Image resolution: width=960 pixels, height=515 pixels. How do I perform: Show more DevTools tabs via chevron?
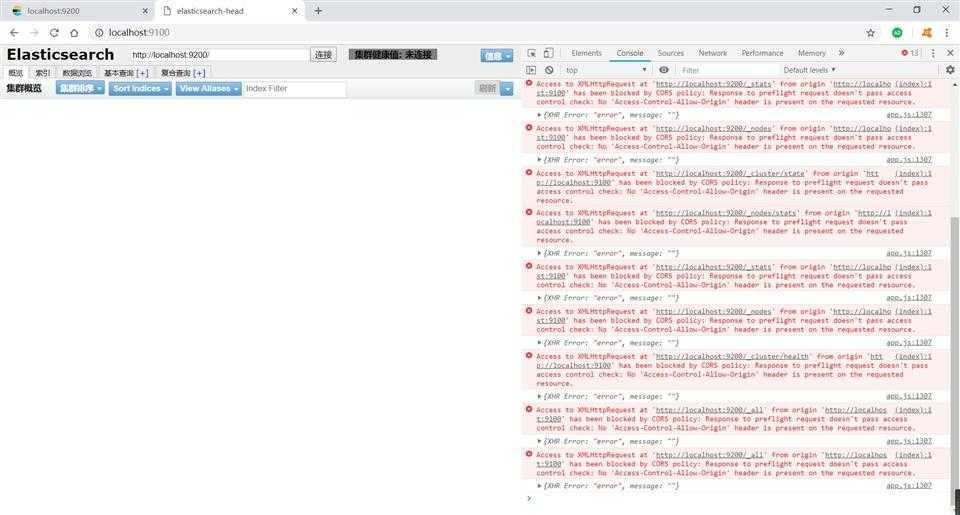tap(841, 53)
